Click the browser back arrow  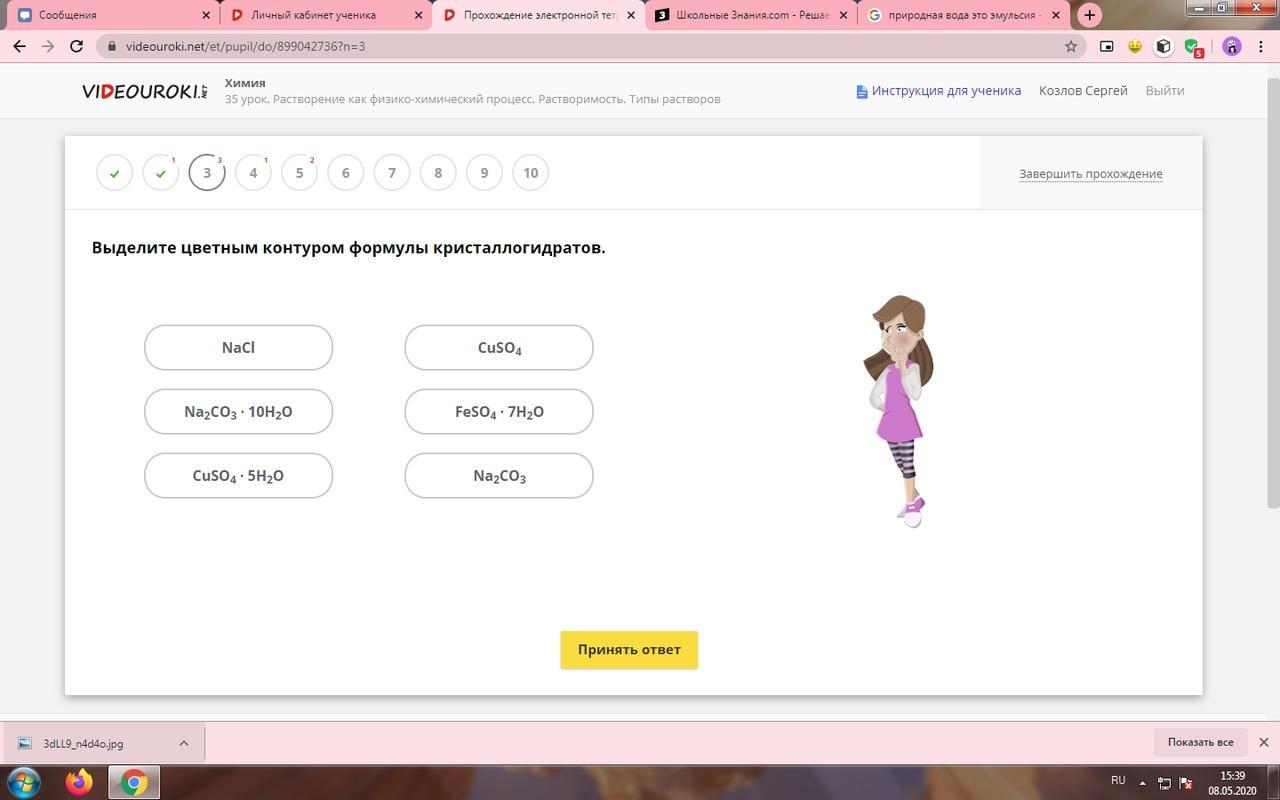[x=19, y=46]
